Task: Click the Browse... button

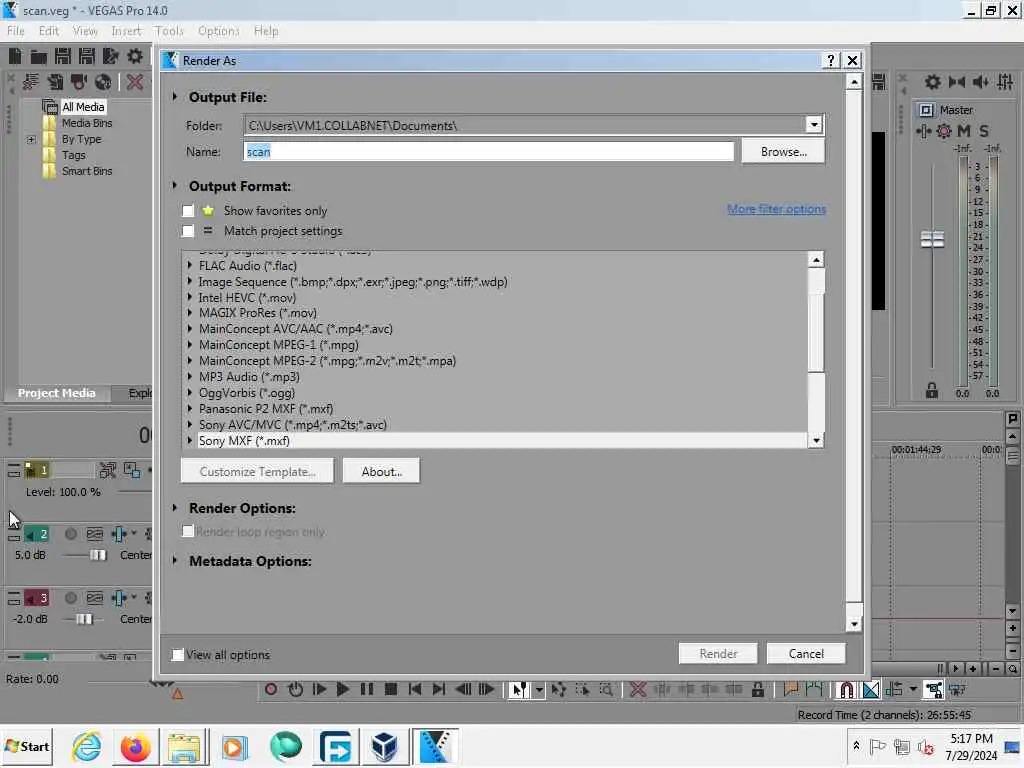Action: click(783, 152)
